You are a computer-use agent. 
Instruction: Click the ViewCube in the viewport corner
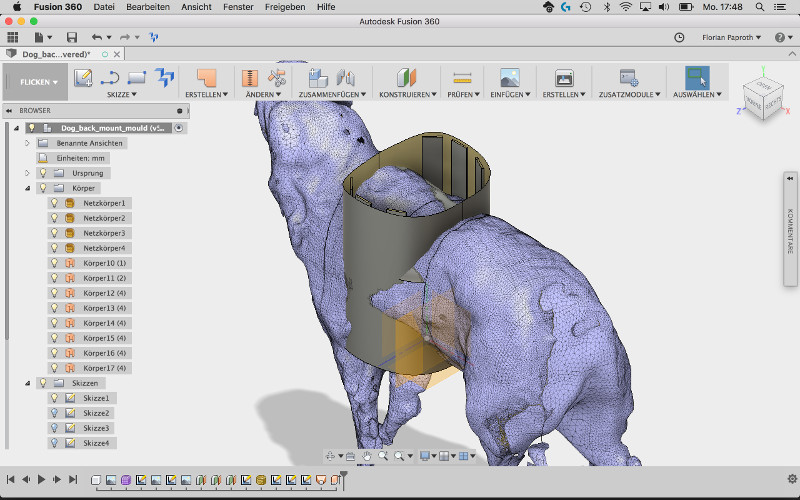click(x=763, y=98)
